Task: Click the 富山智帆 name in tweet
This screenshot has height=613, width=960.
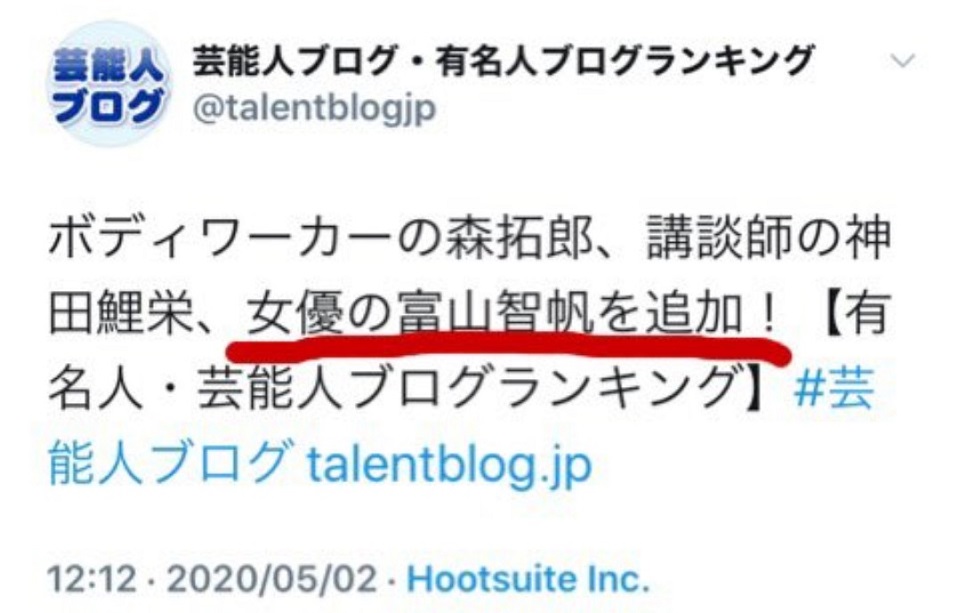Action: pos(495,314)
